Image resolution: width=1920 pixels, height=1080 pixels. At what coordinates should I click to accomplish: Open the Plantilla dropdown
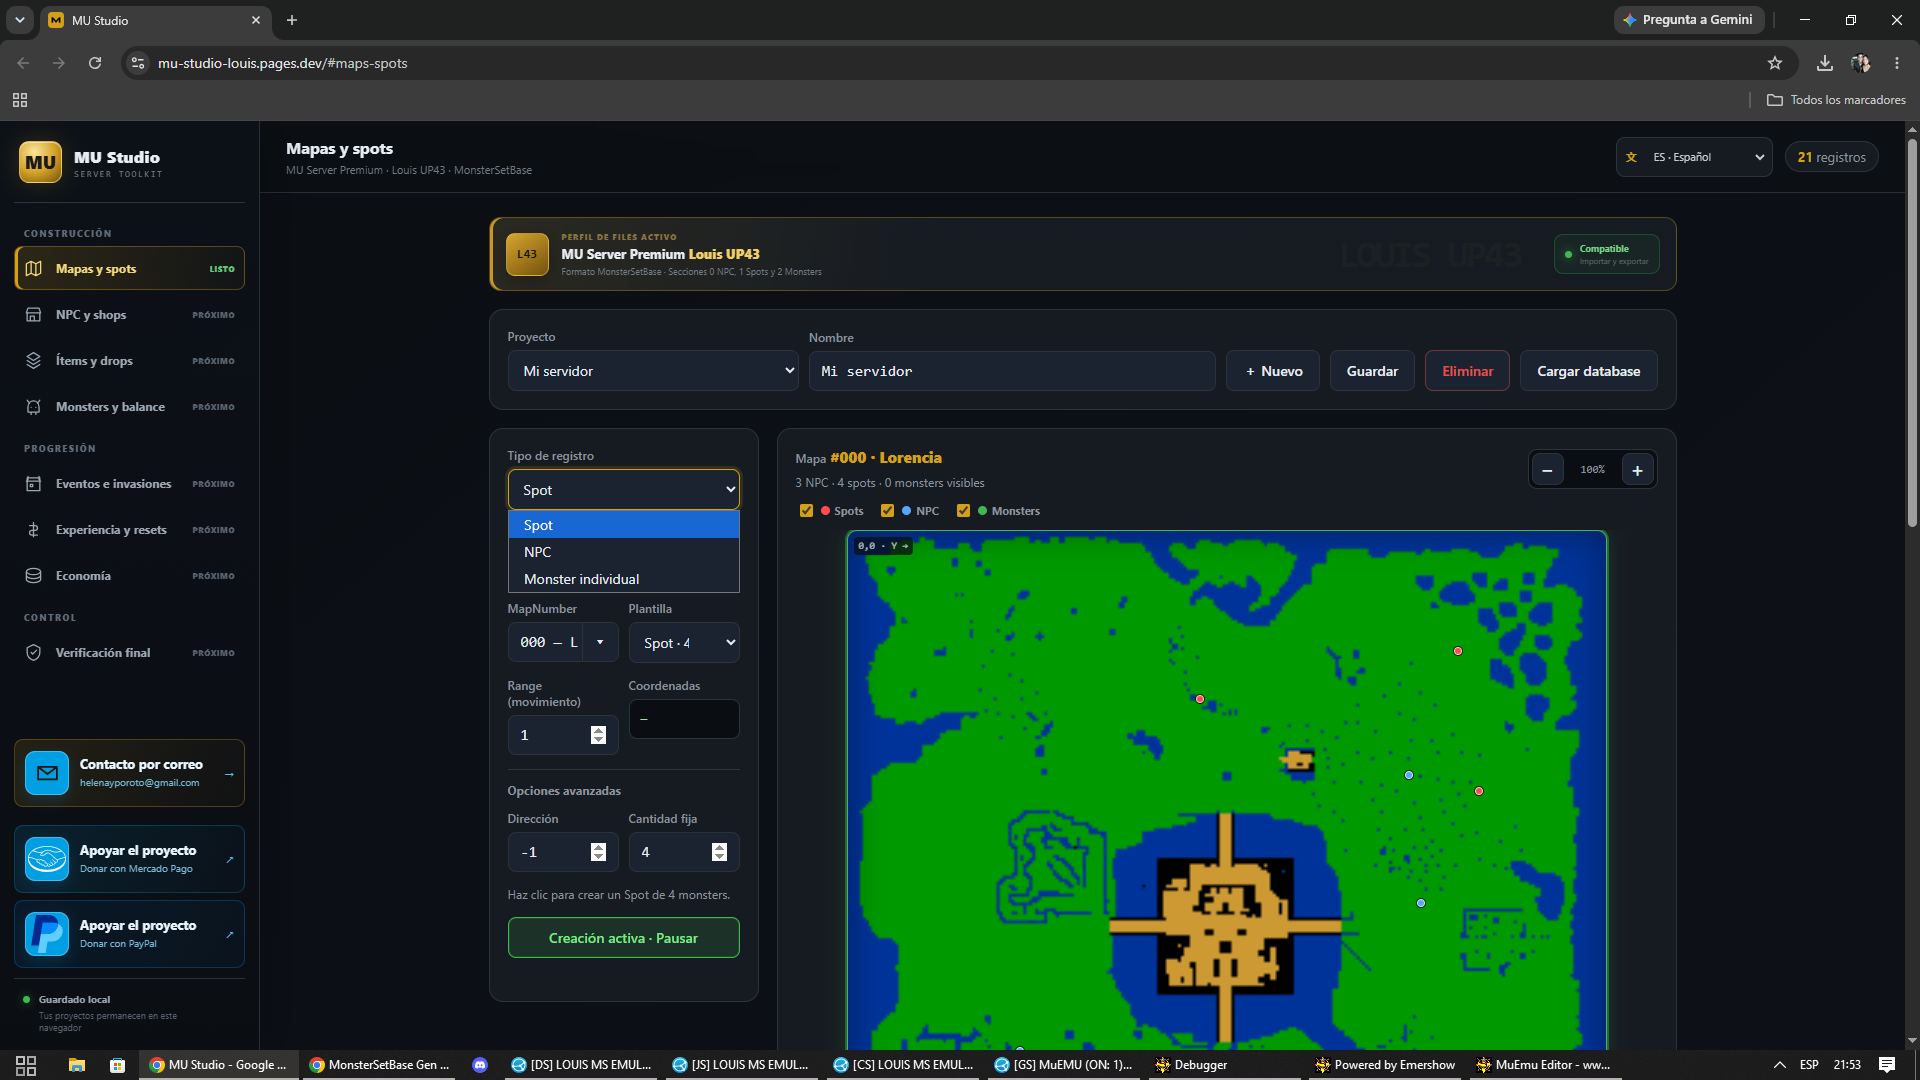[x=684, y=643]
